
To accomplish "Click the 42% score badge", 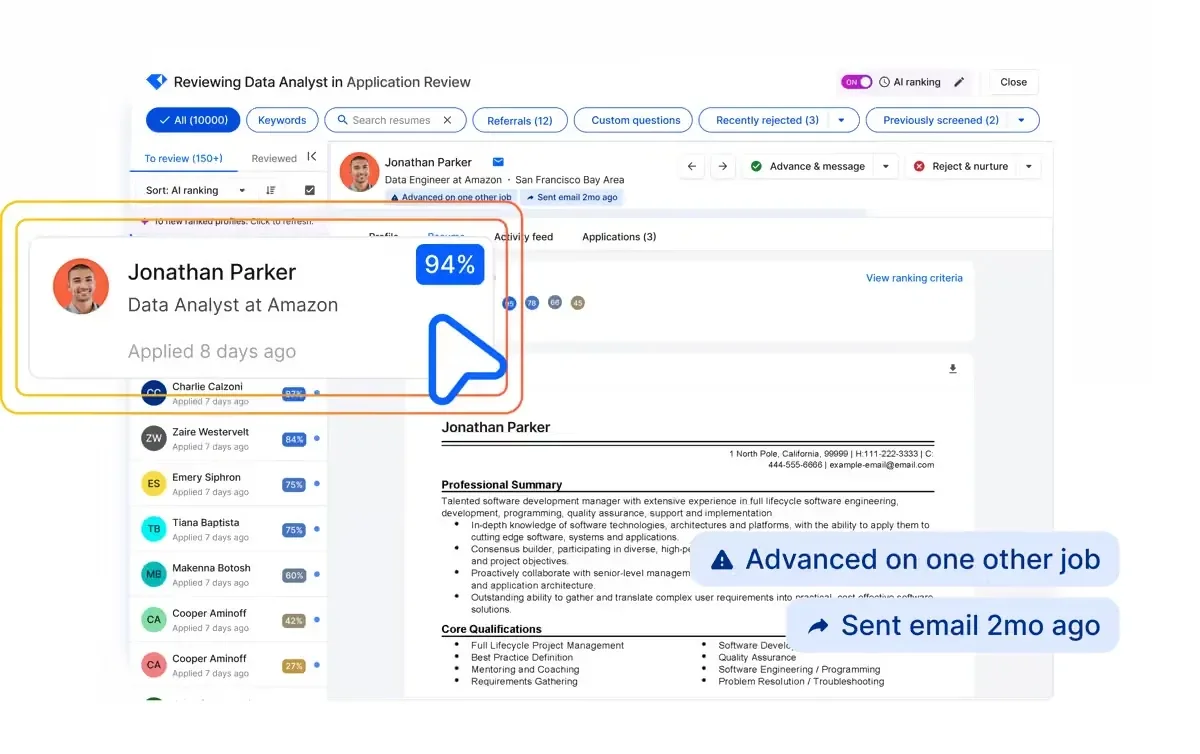I will (294, 620).
